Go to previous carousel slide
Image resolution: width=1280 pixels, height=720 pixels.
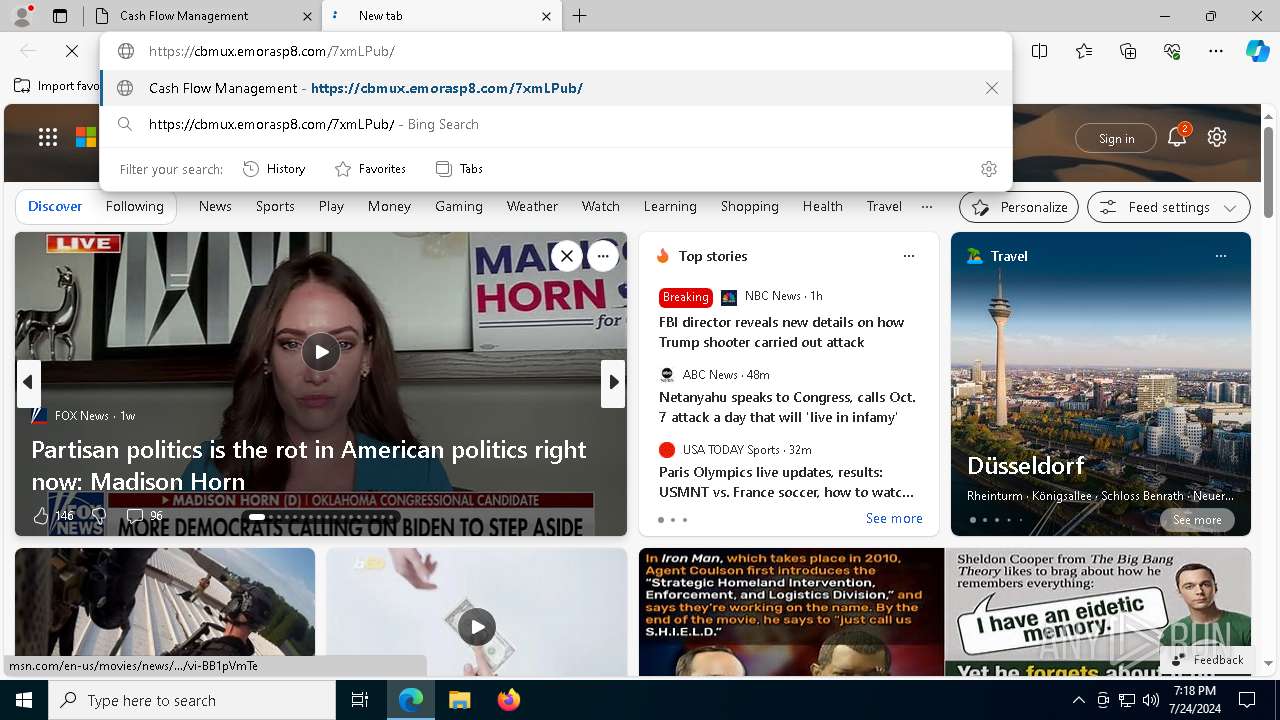pyautogui.click(x=28, y=382)
